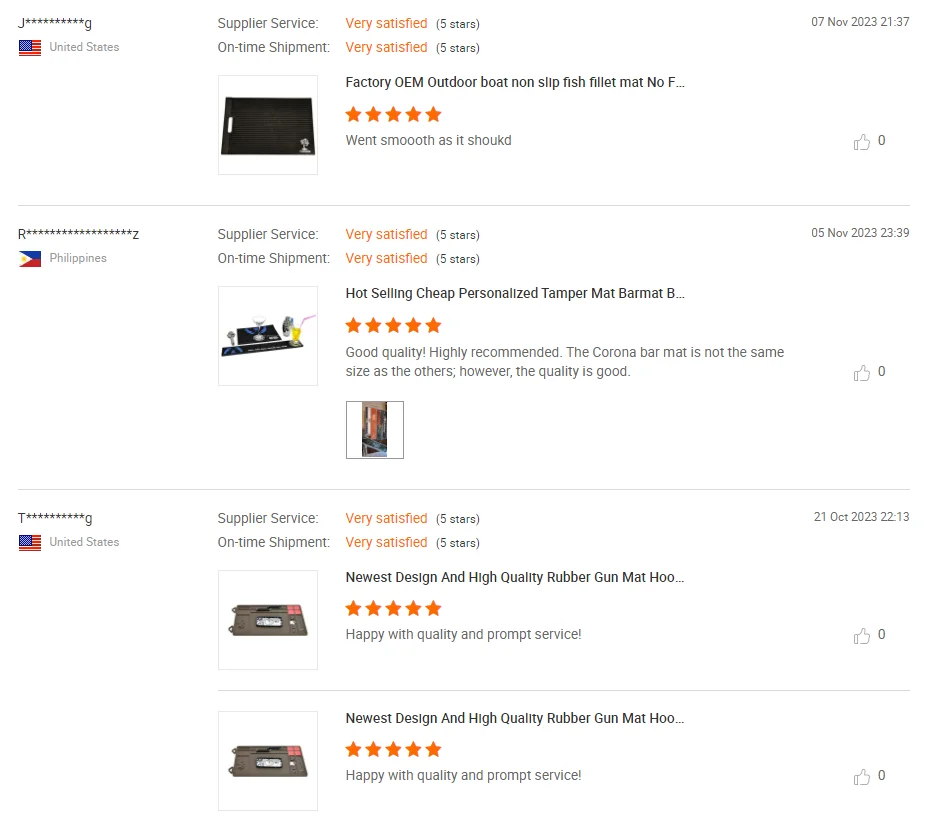Click thumbs-up on last Rubber Gun Mat review
949x814 pixels.
[862, 777]
